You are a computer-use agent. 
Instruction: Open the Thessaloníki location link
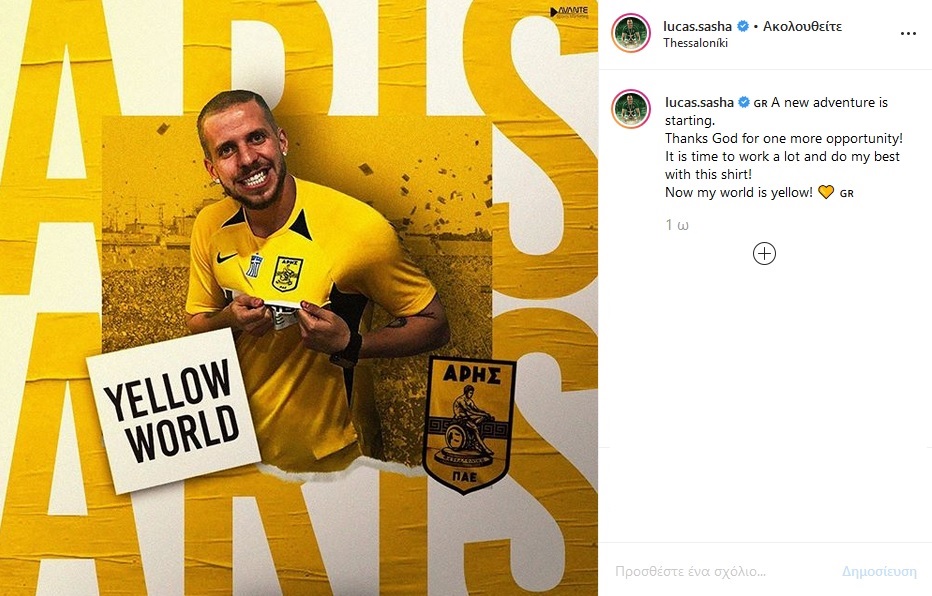[x=695, y=43]
